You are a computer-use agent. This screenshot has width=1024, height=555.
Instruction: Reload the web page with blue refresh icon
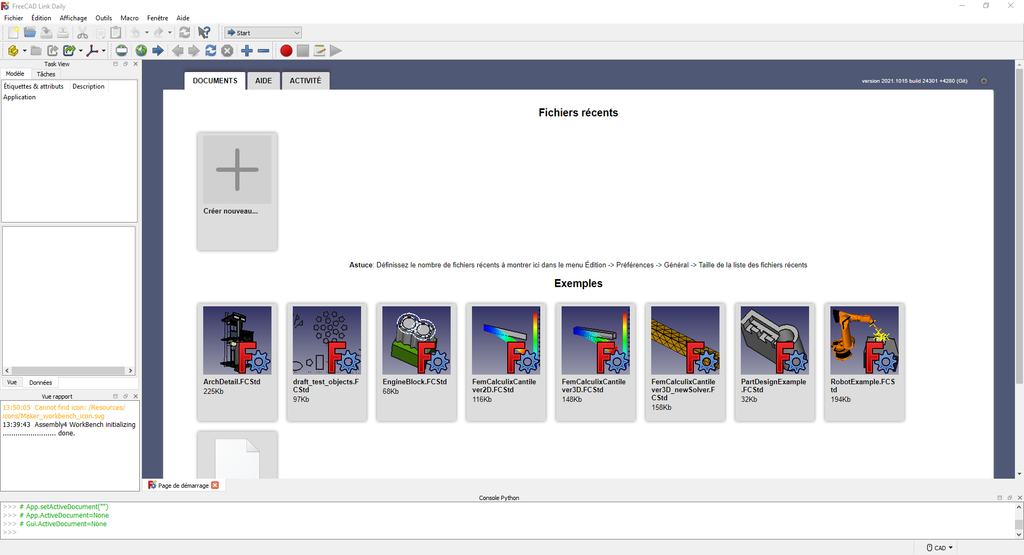[x=210, y=50]
